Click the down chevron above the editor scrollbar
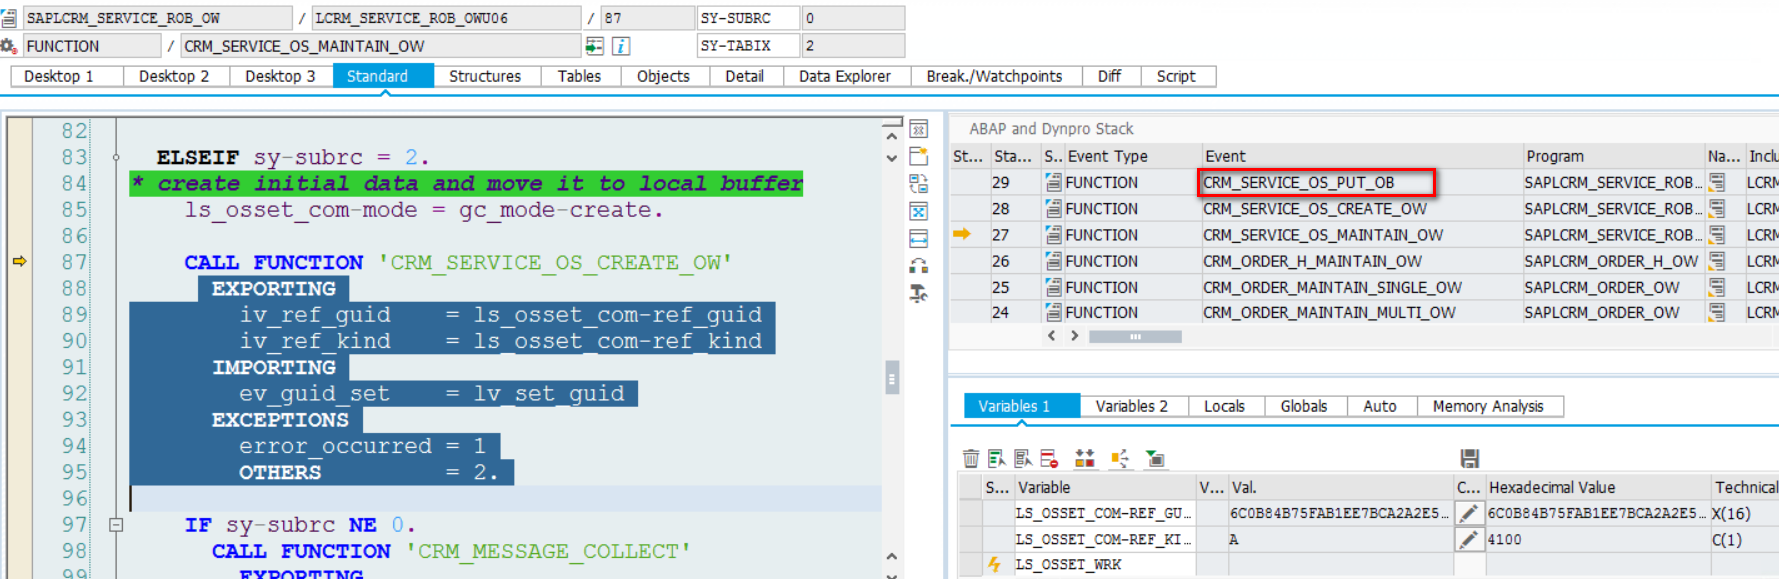 pyautogui.click(x=892, y=158)
